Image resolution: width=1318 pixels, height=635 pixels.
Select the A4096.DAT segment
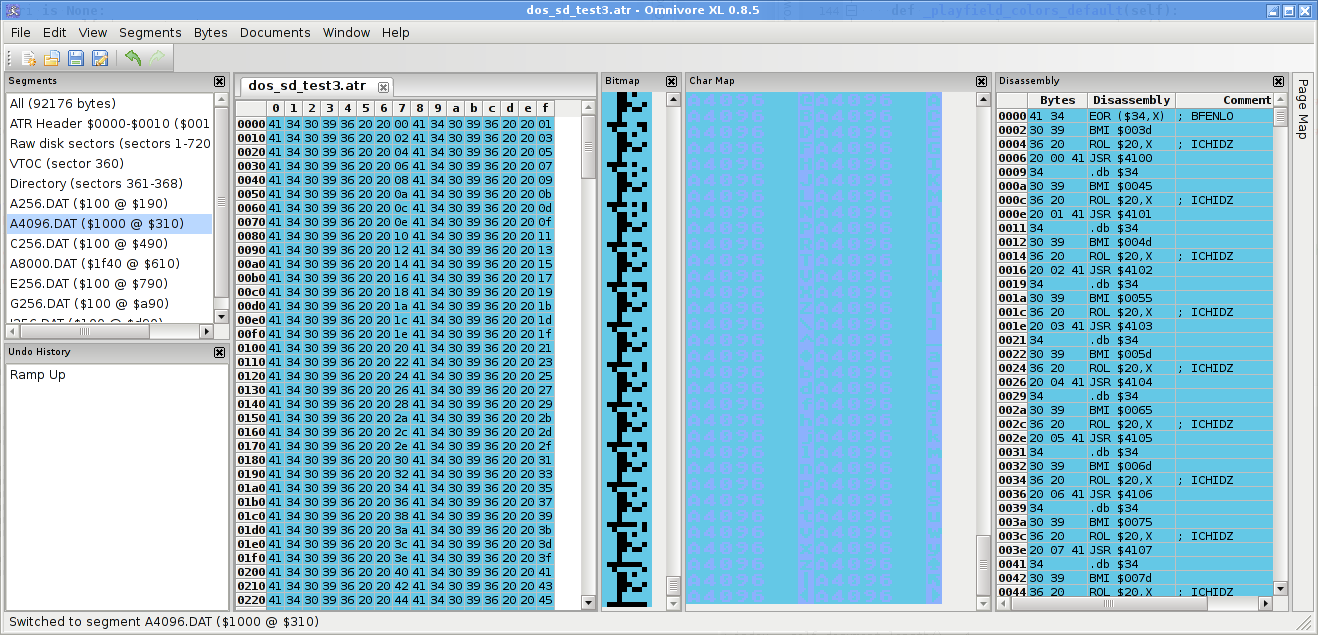110,223
